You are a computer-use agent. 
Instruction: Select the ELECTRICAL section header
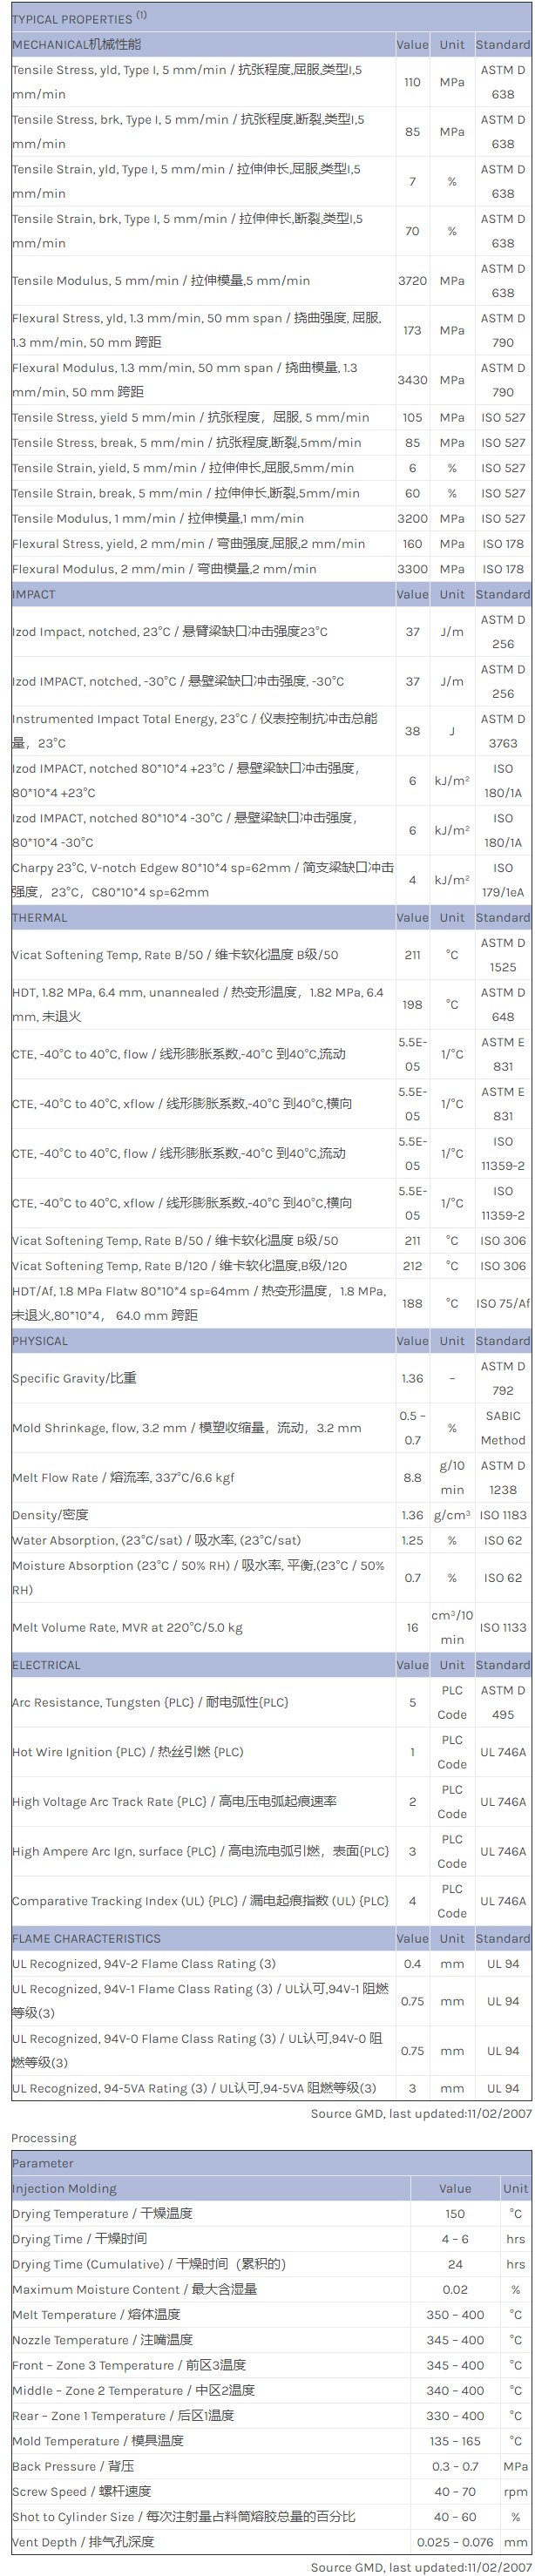coord(46,1666)
